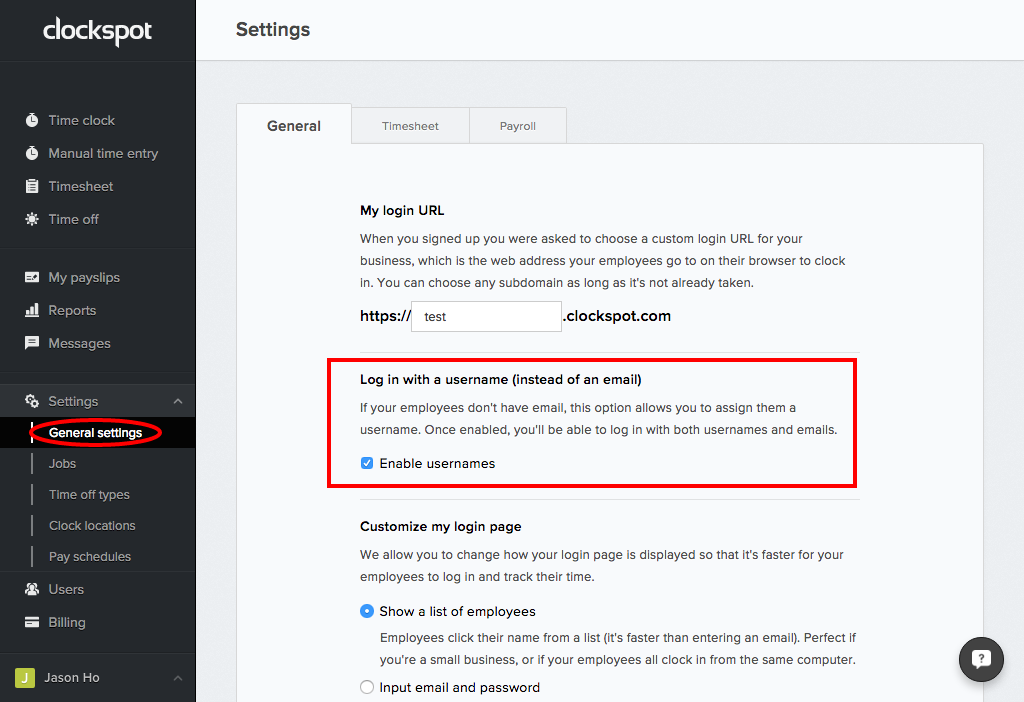This screenshot has width=1024, height=702.
Task: Open the Time off page
Action: 74,219
